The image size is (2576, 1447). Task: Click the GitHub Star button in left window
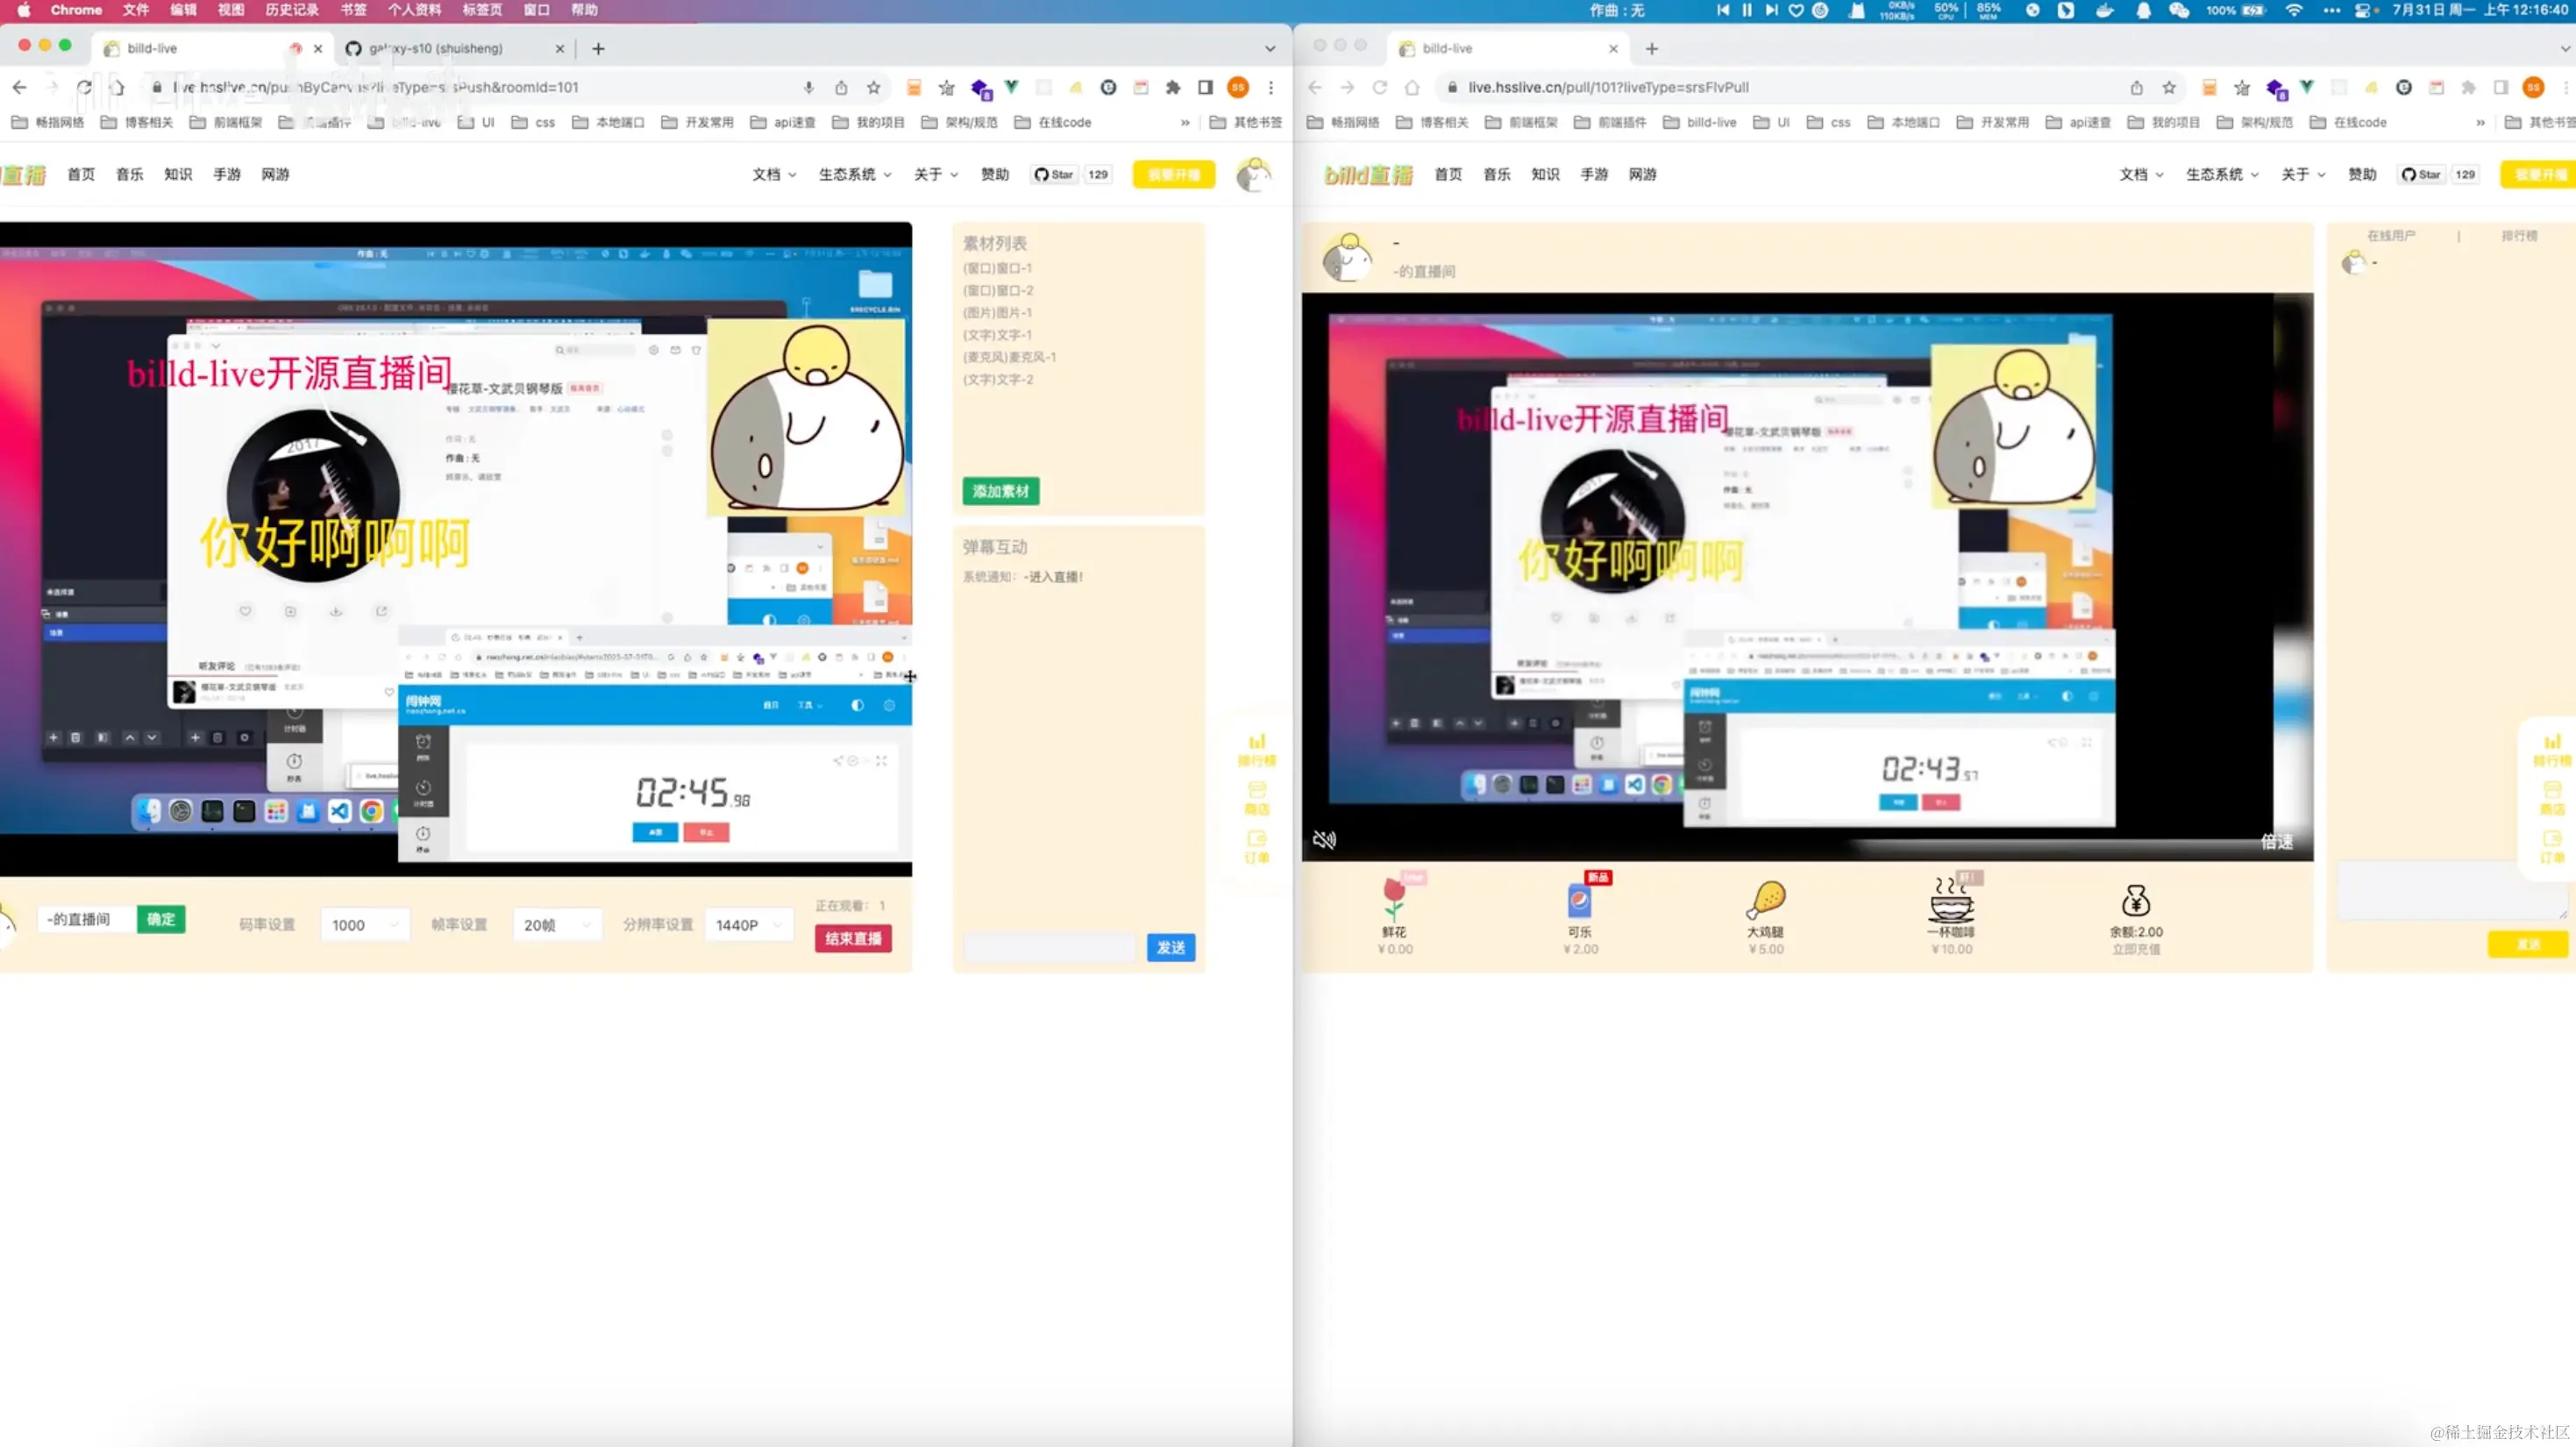click(x=1053, y=174)
